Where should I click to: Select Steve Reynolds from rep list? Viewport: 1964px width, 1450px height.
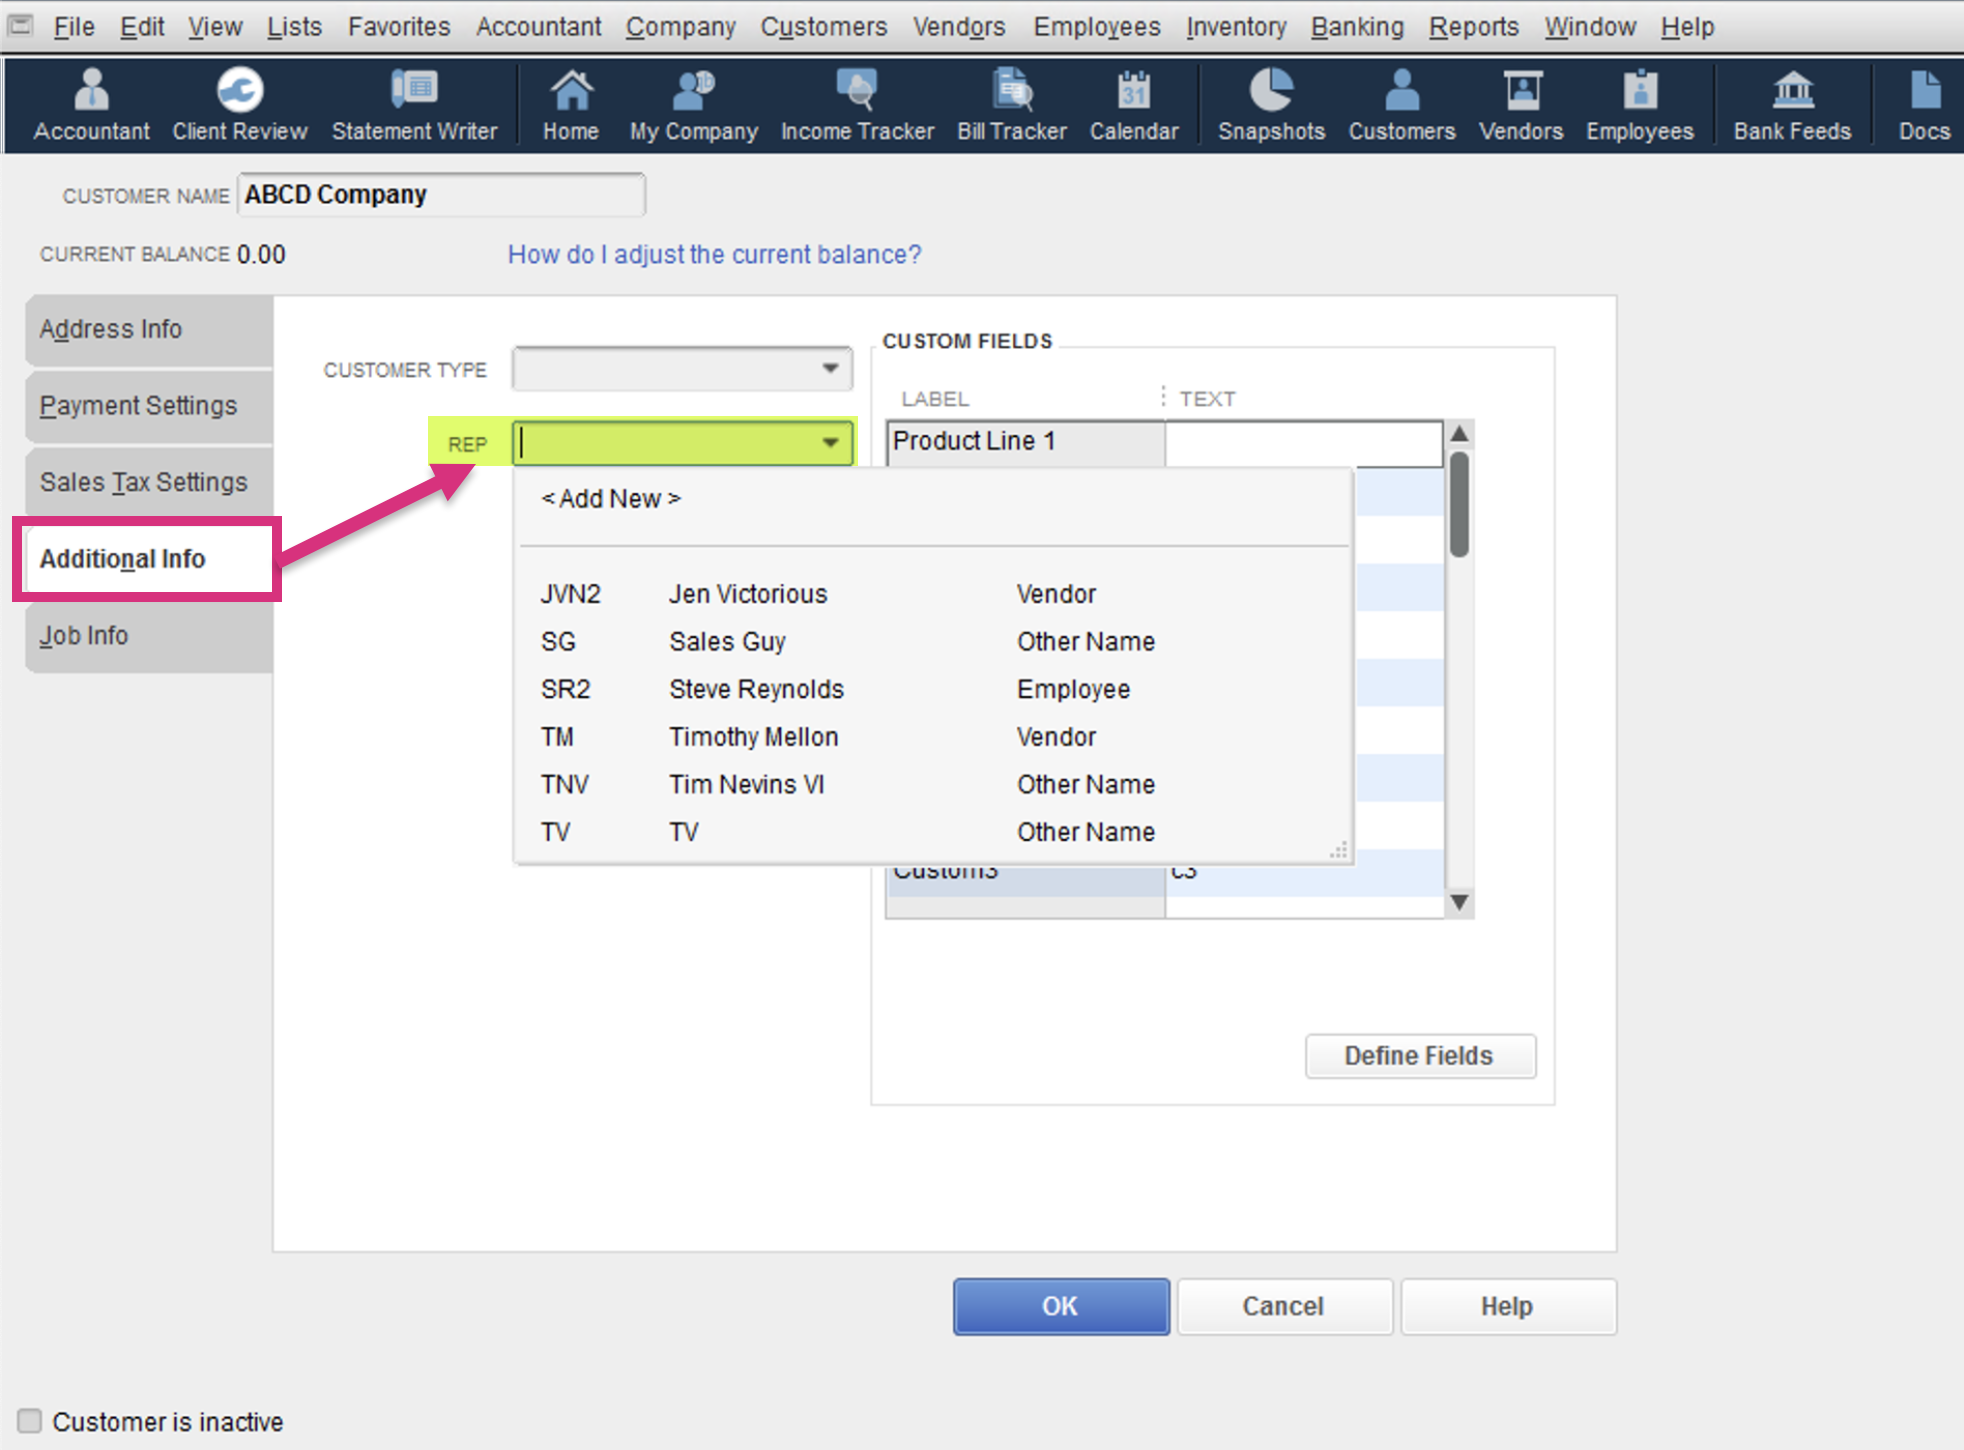[756, 689]
